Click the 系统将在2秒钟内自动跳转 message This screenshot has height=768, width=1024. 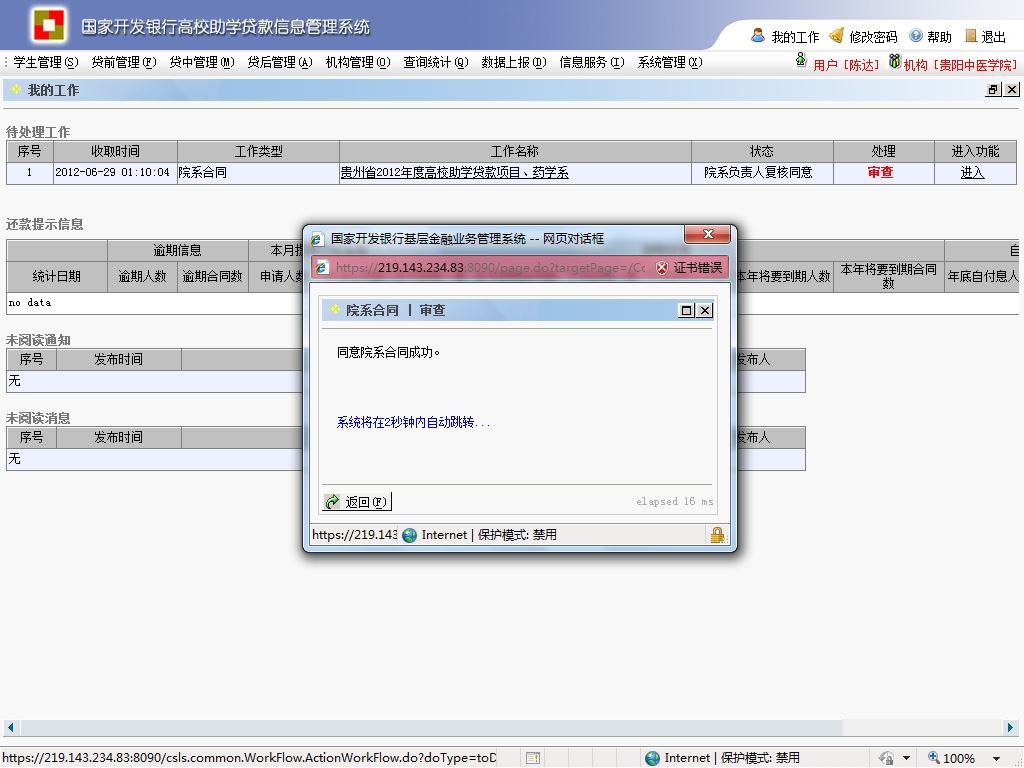[x=413, y=423]
